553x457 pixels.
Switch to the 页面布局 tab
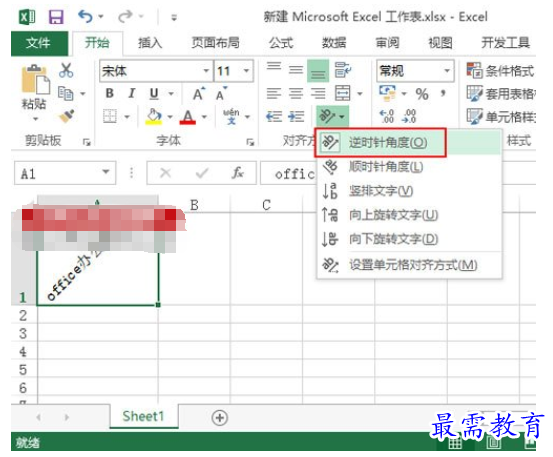click(x=215, y=43)
